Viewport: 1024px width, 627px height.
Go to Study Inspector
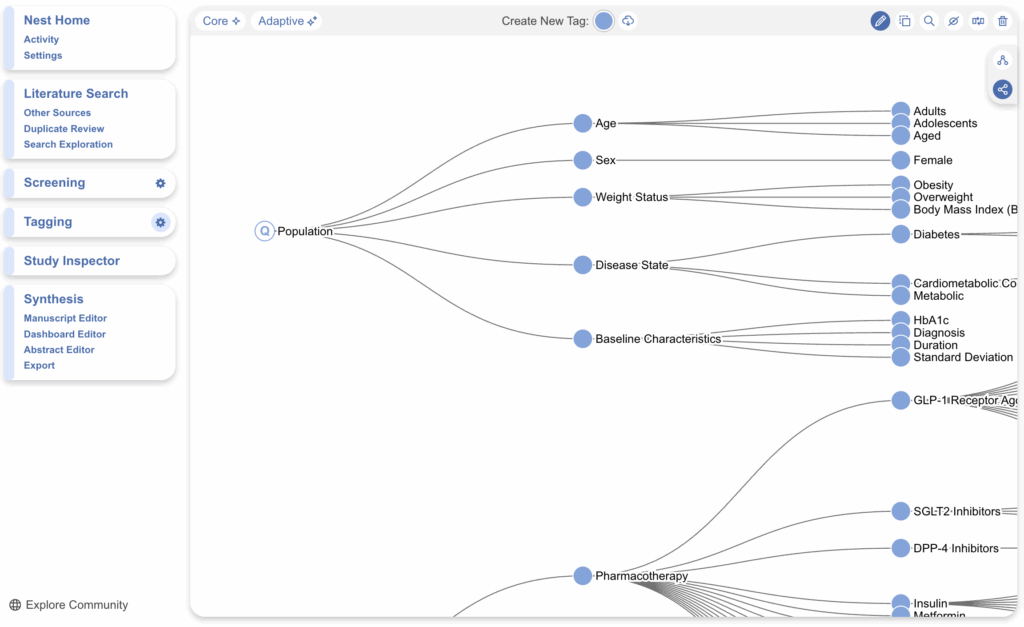(x=72, y=261)
